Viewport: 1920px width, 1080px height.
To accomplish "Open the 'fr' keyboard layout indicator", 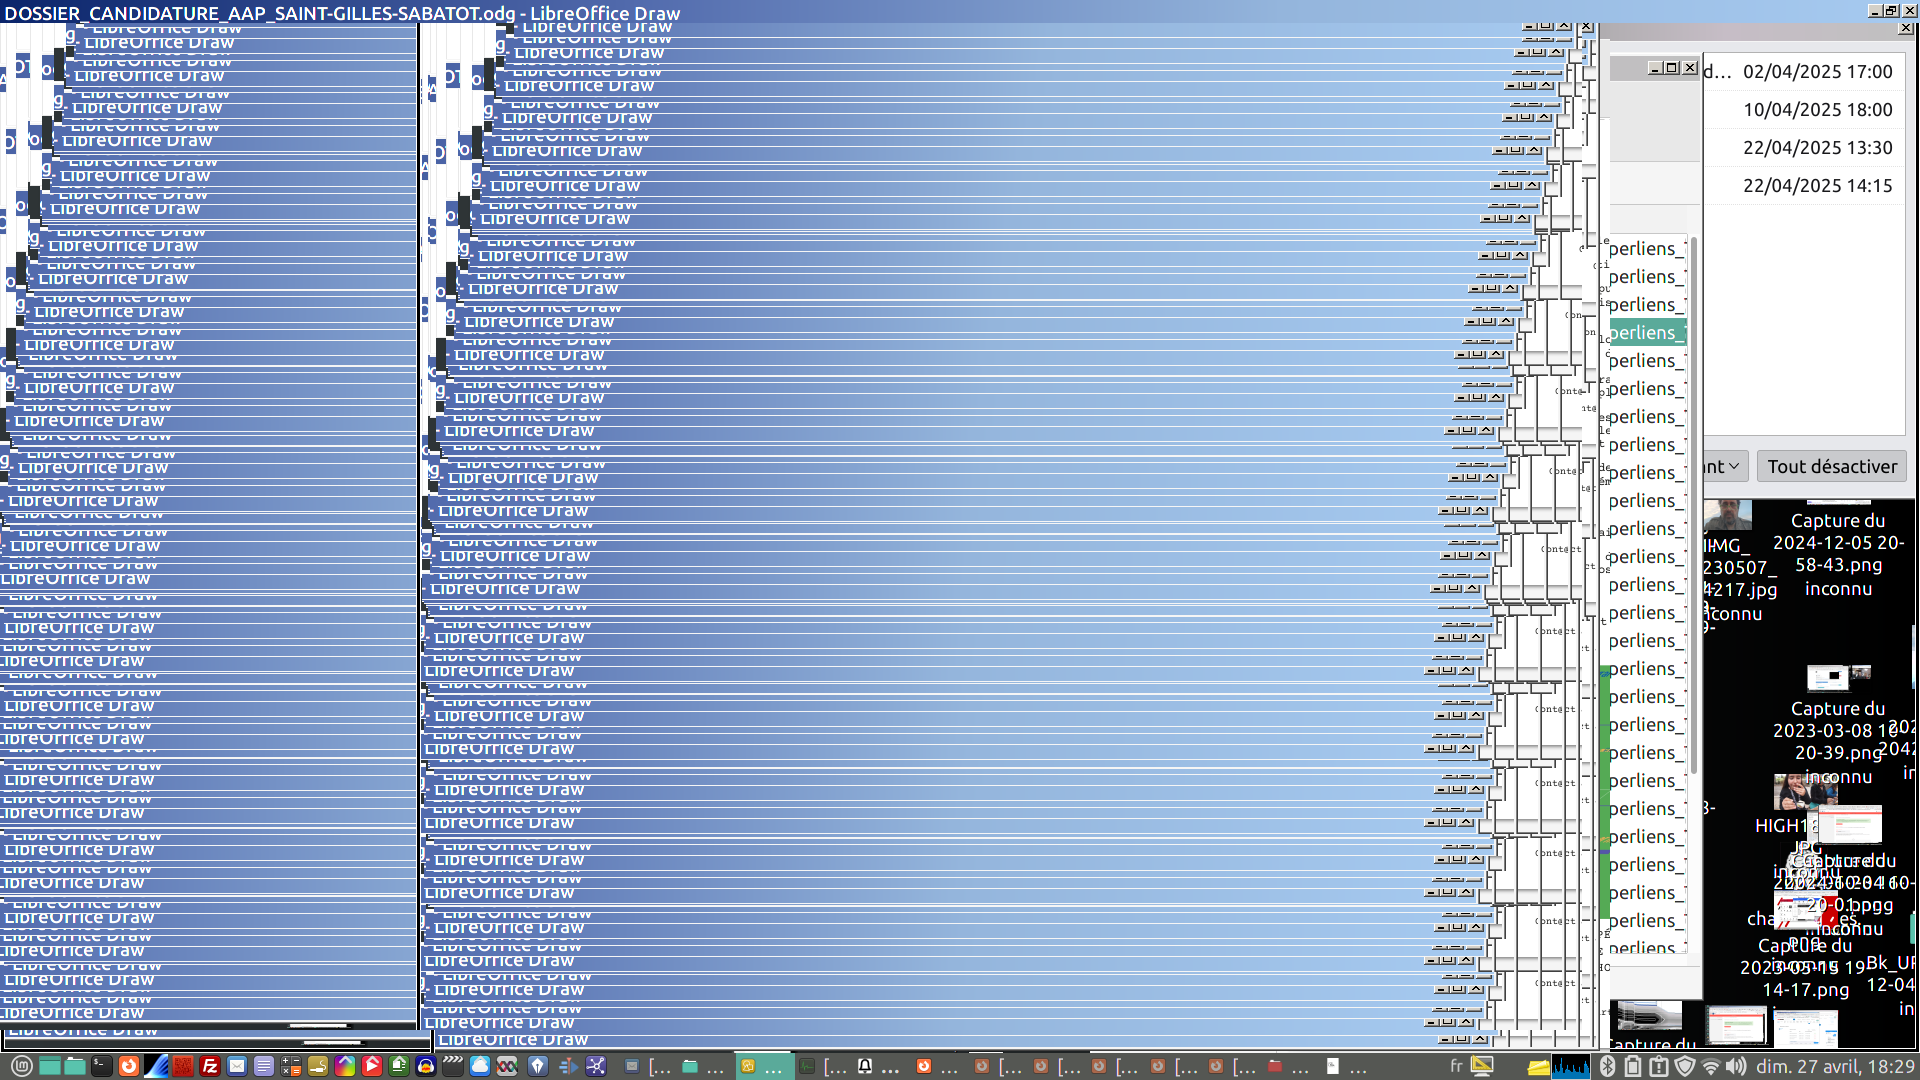I will pos(1456,1066).
